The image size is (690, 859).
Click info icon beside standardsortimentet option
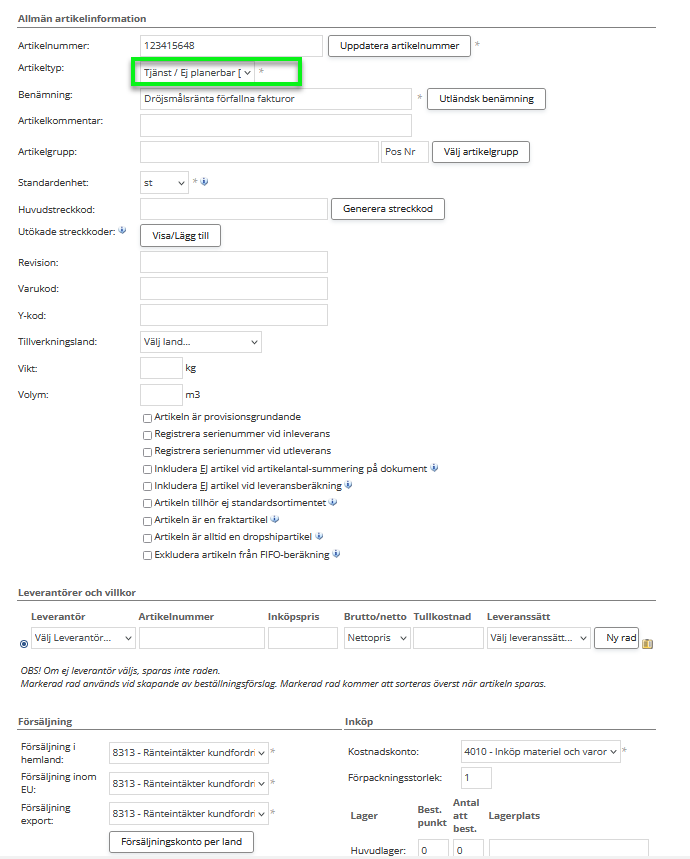pyautogui.click(x=333, y=502)
